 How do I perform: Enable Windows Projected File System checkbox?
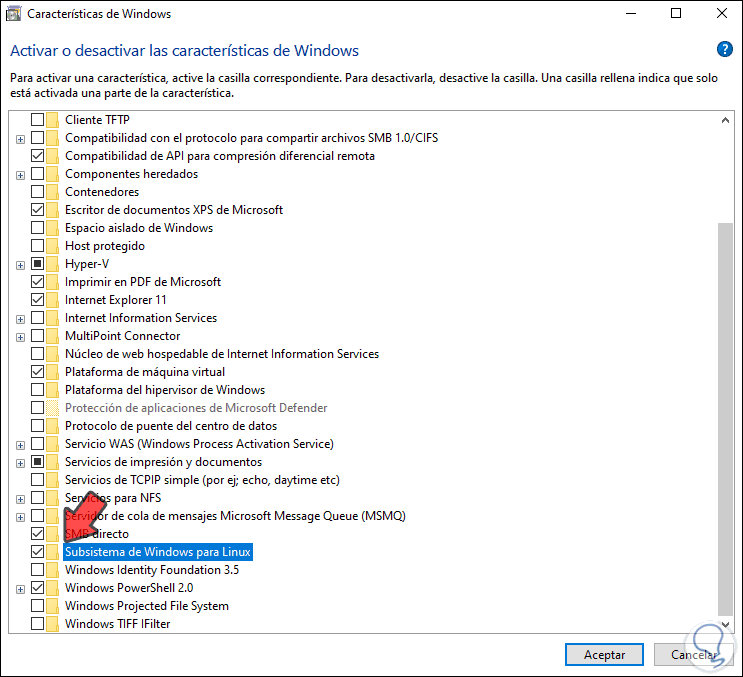point(37,605)
